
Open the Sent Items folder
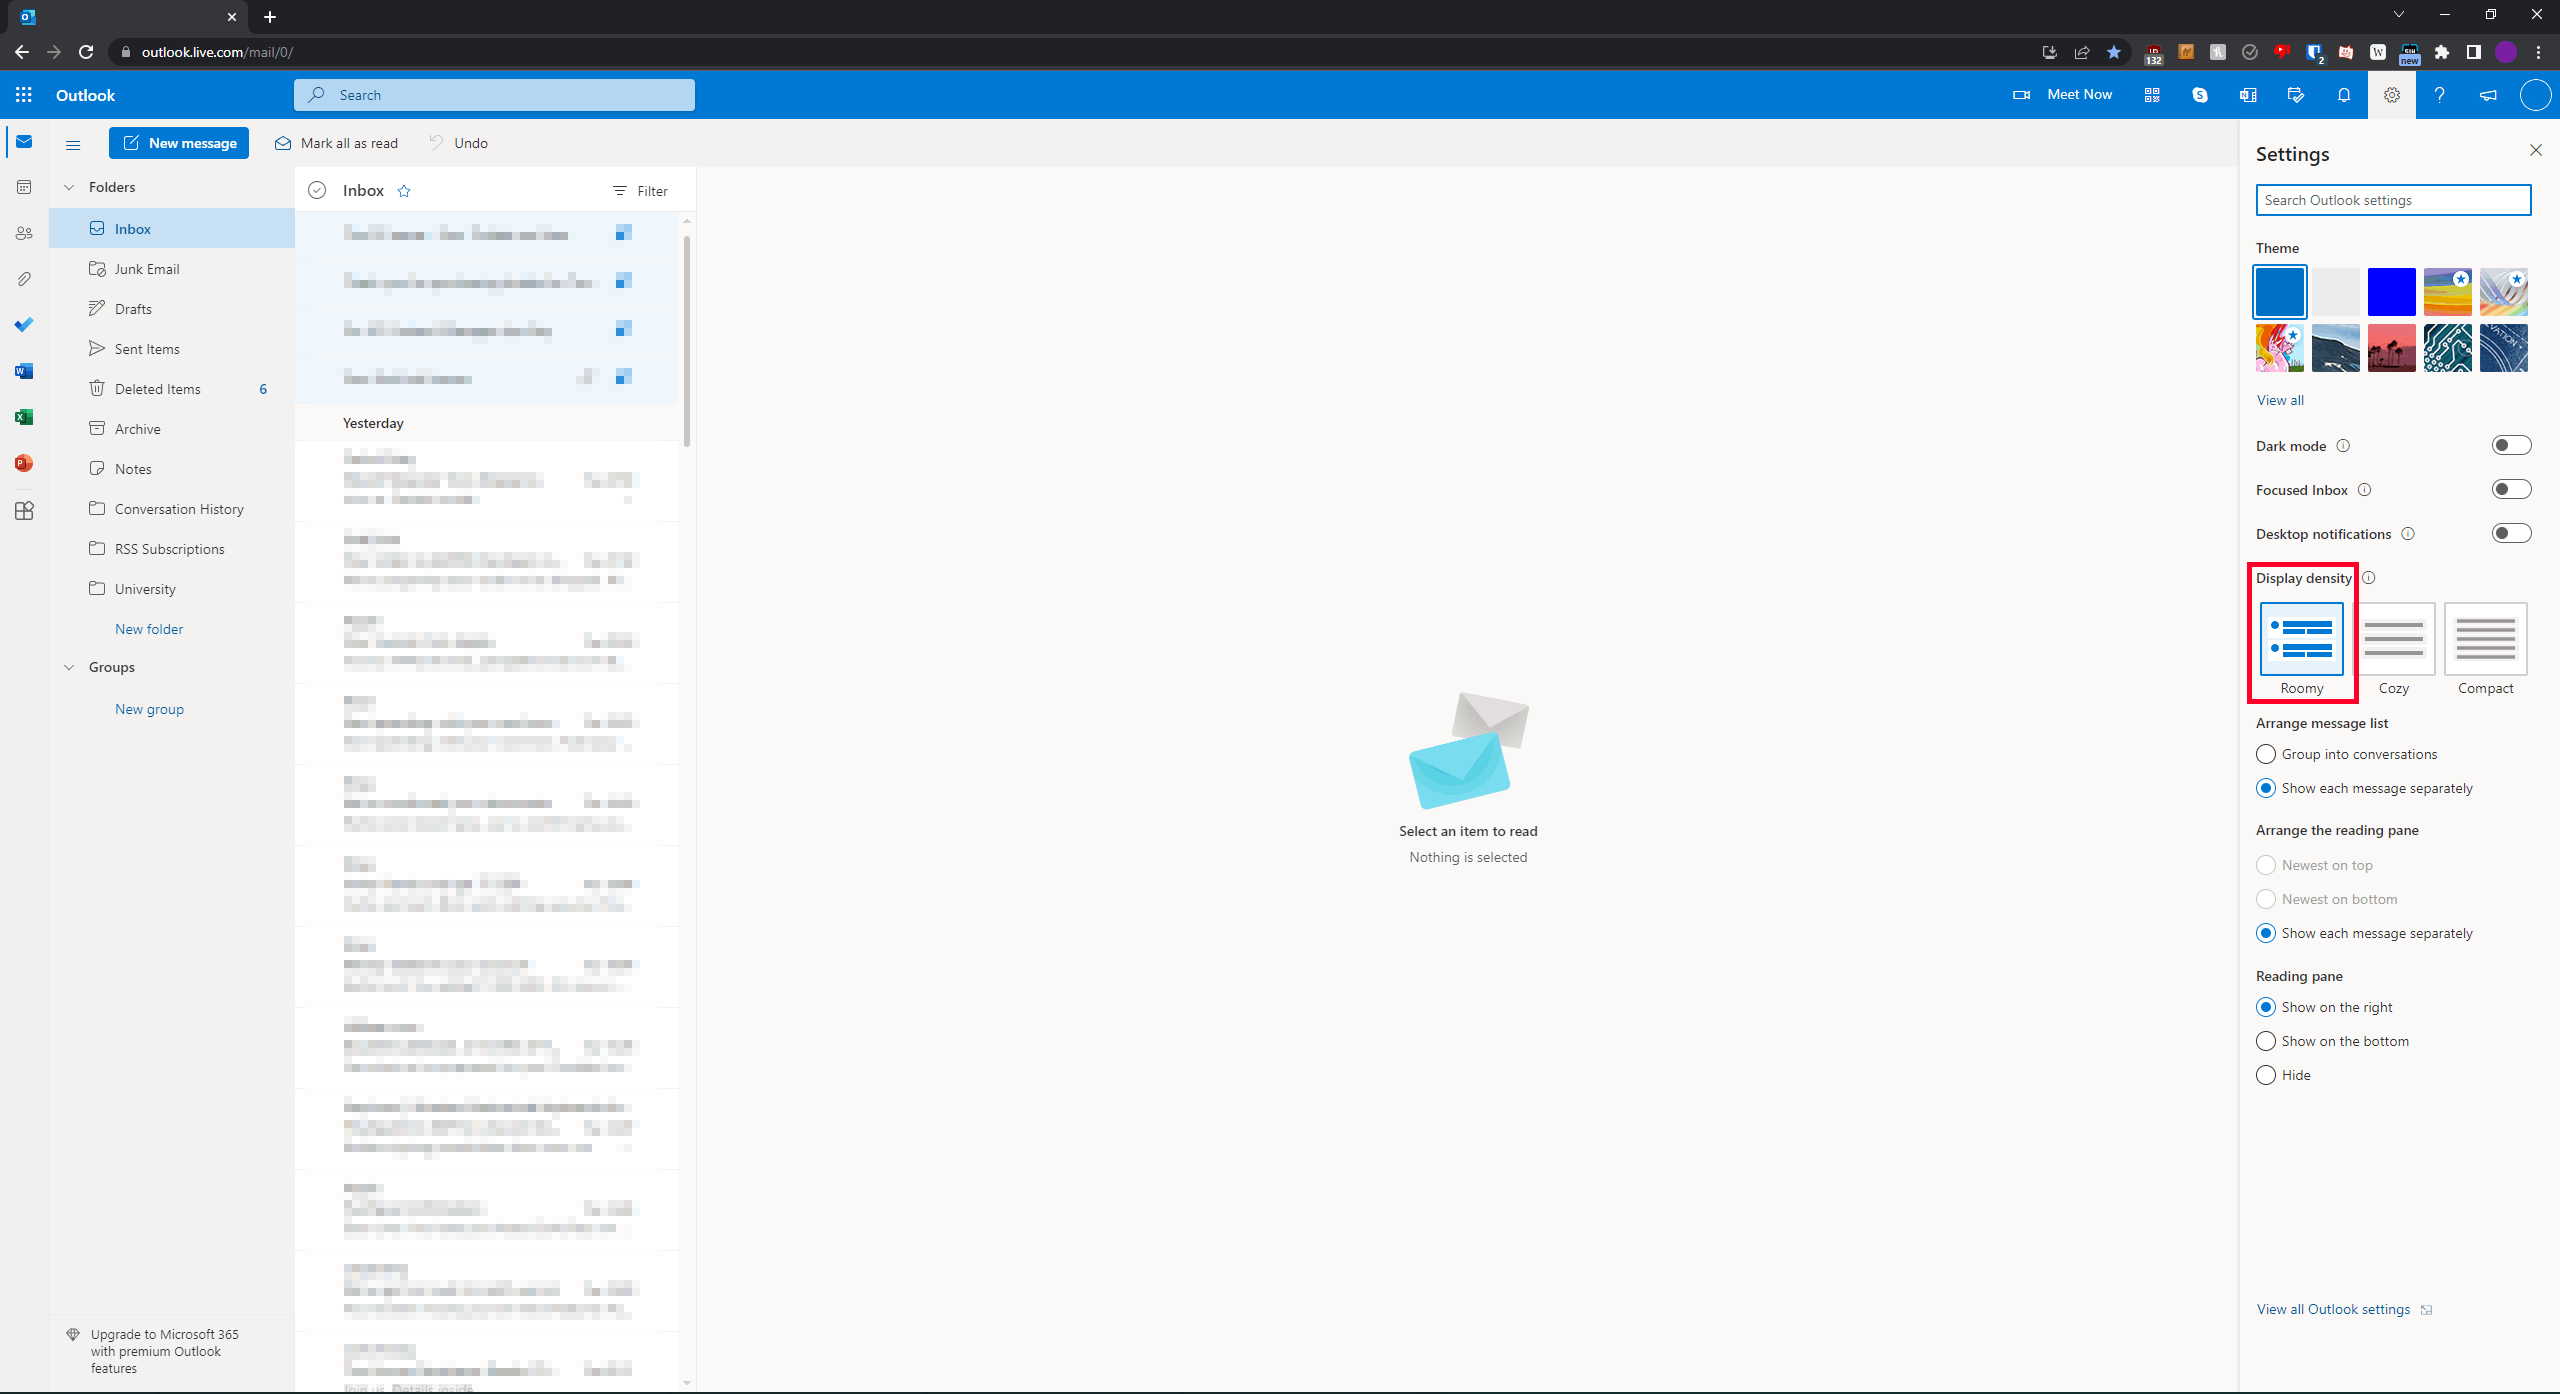point(147,349)
